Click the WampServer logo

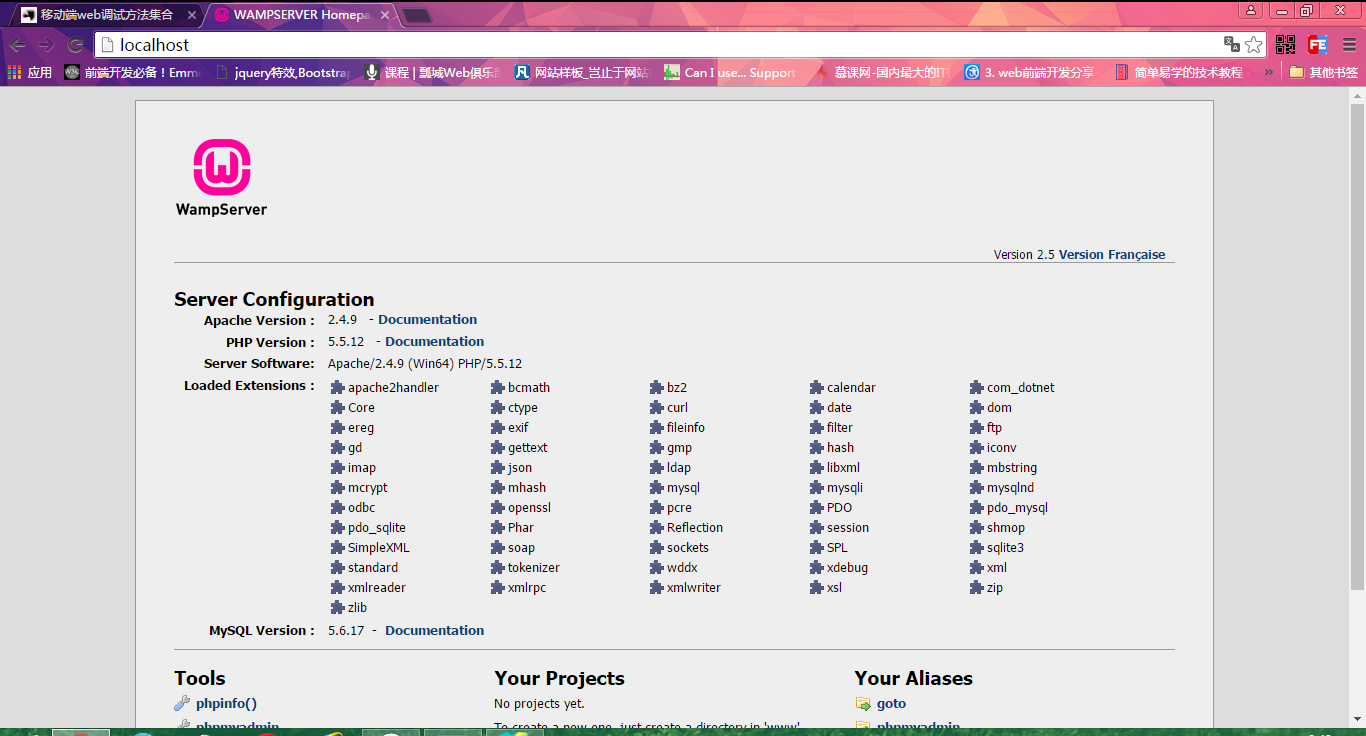click(x=221, y=177)
